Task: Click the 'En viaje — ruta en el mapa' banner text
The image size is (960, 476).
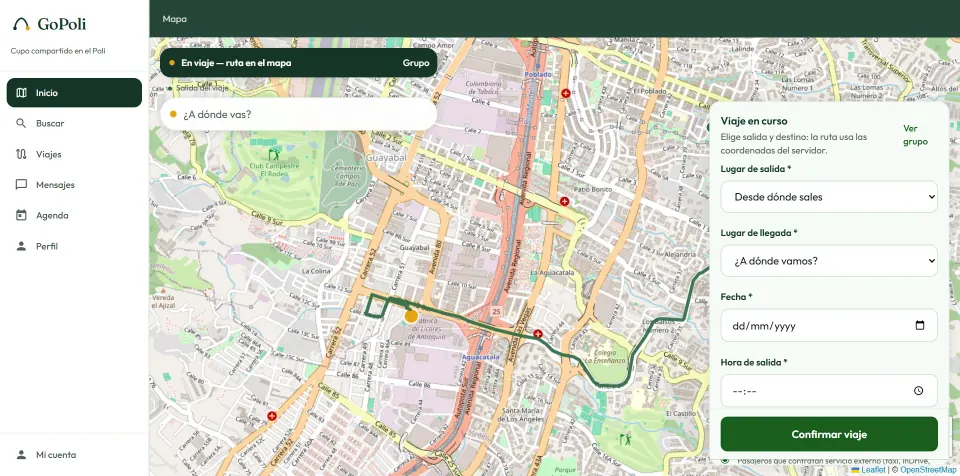Action: point(236,62)
